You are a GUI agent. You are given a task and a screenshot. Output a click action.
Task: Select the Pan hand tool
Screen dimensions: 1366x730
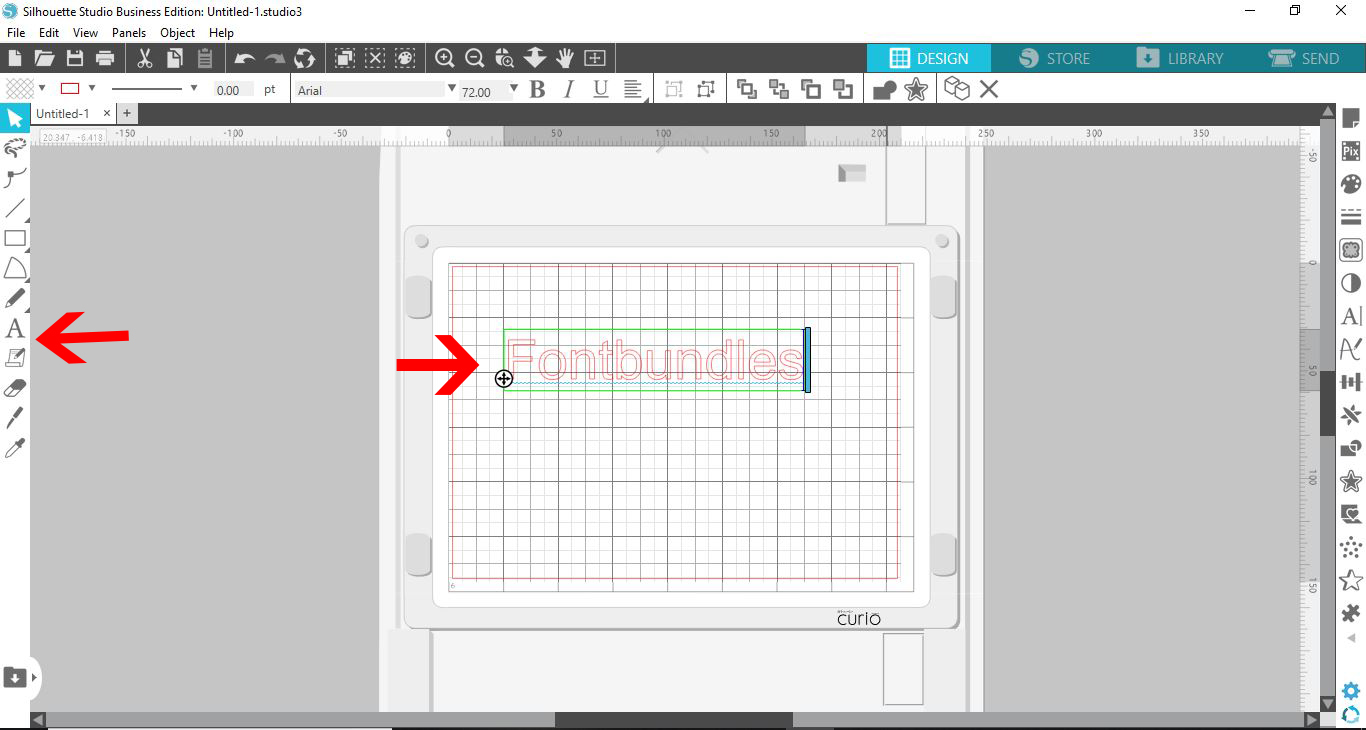coord(565,58)
